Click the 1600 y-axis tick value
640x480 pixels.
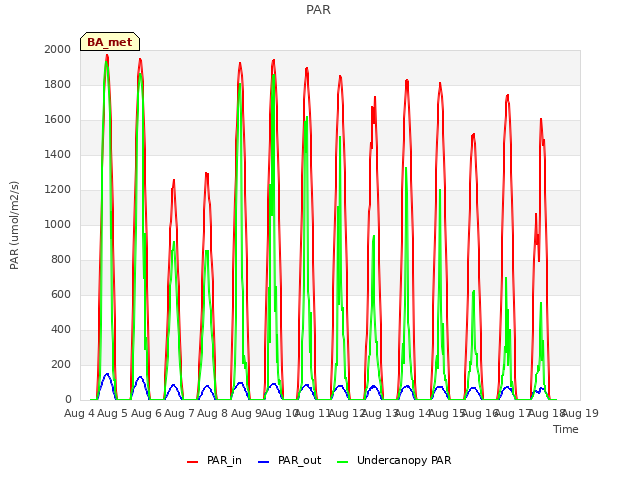[58, 120]
